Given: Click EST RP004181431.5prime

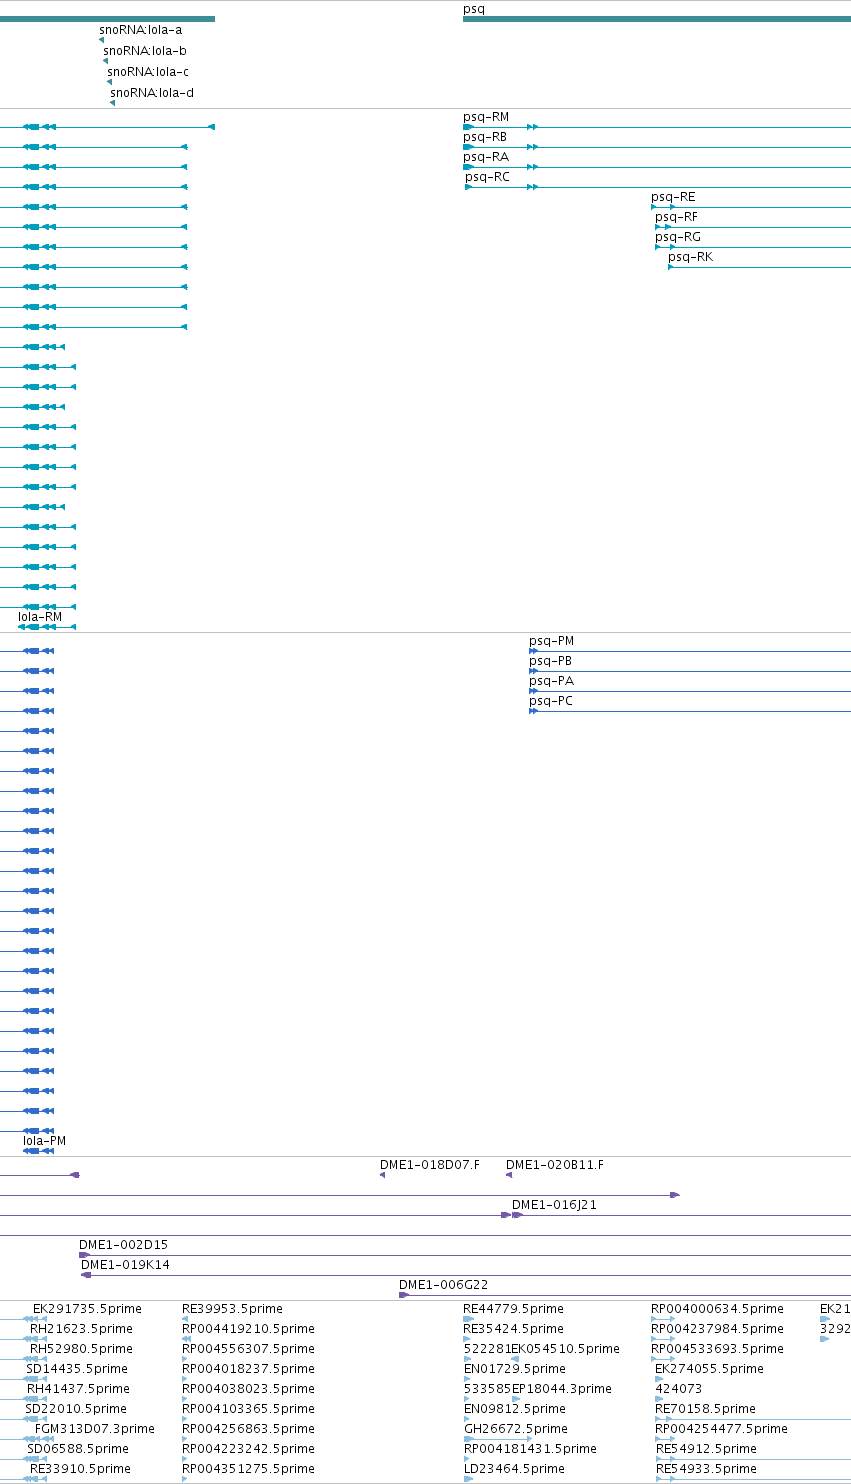Looking at the screenshot, I should pyautogui.click(x=530, y=1449).
